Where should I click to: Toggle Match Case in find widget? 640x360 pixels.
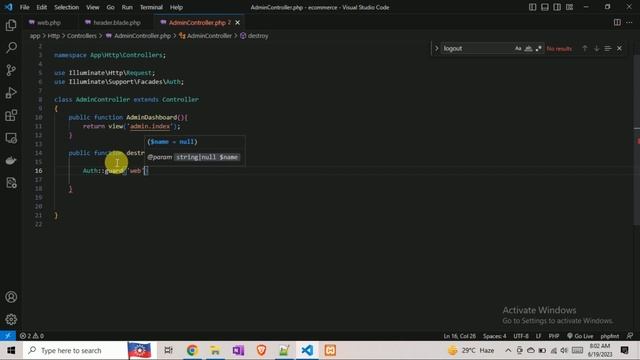coord(518,49)
